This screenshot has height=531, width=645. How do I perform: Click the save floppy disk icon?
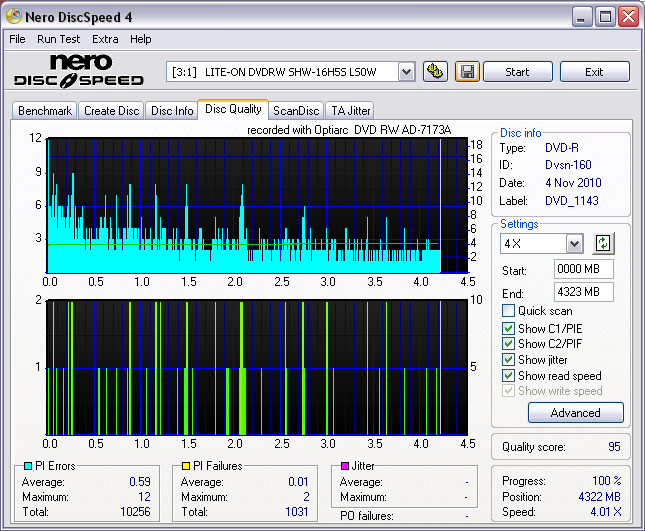[467, 72]
